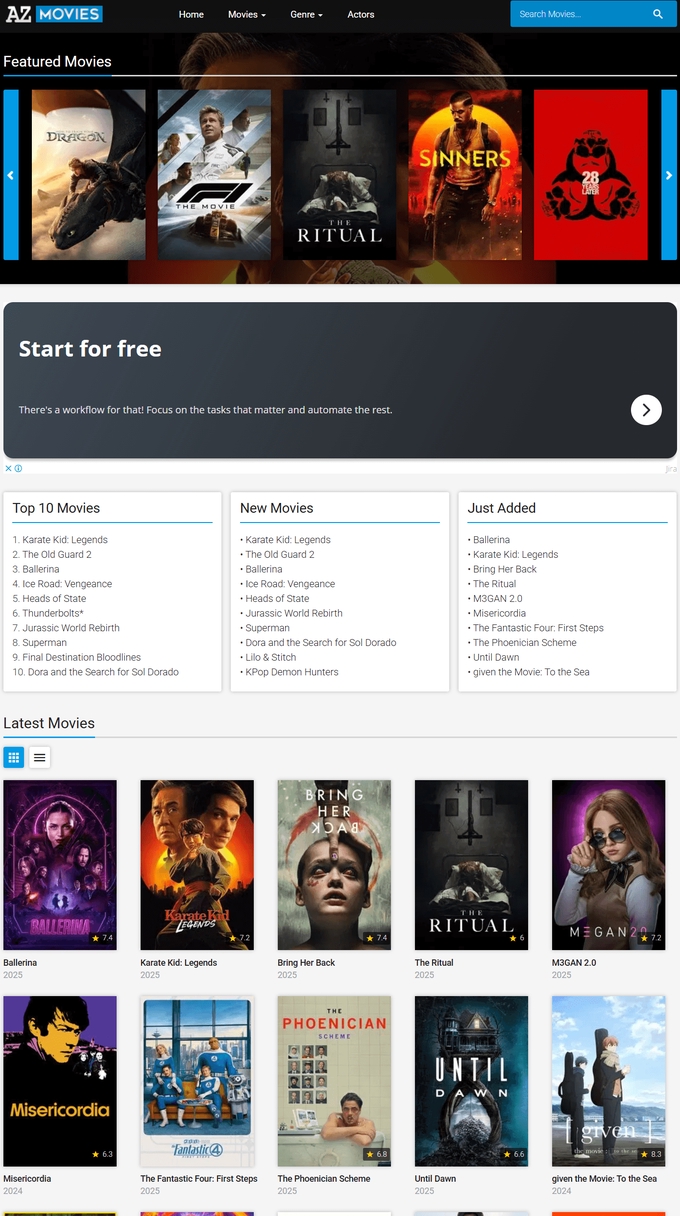Open the Ballerina poster in Latest Movies
The height and width of the screenshot is (1216, 680).
click(x=60, y=865)
